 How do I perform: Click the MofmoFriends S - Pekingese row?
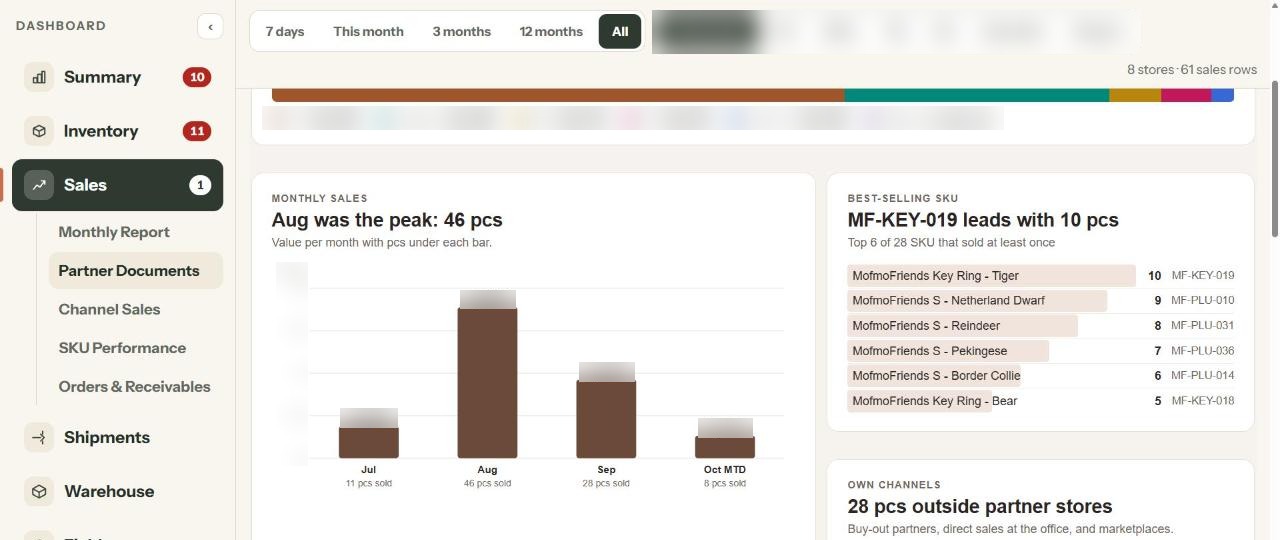click(x=1041, y=351)
